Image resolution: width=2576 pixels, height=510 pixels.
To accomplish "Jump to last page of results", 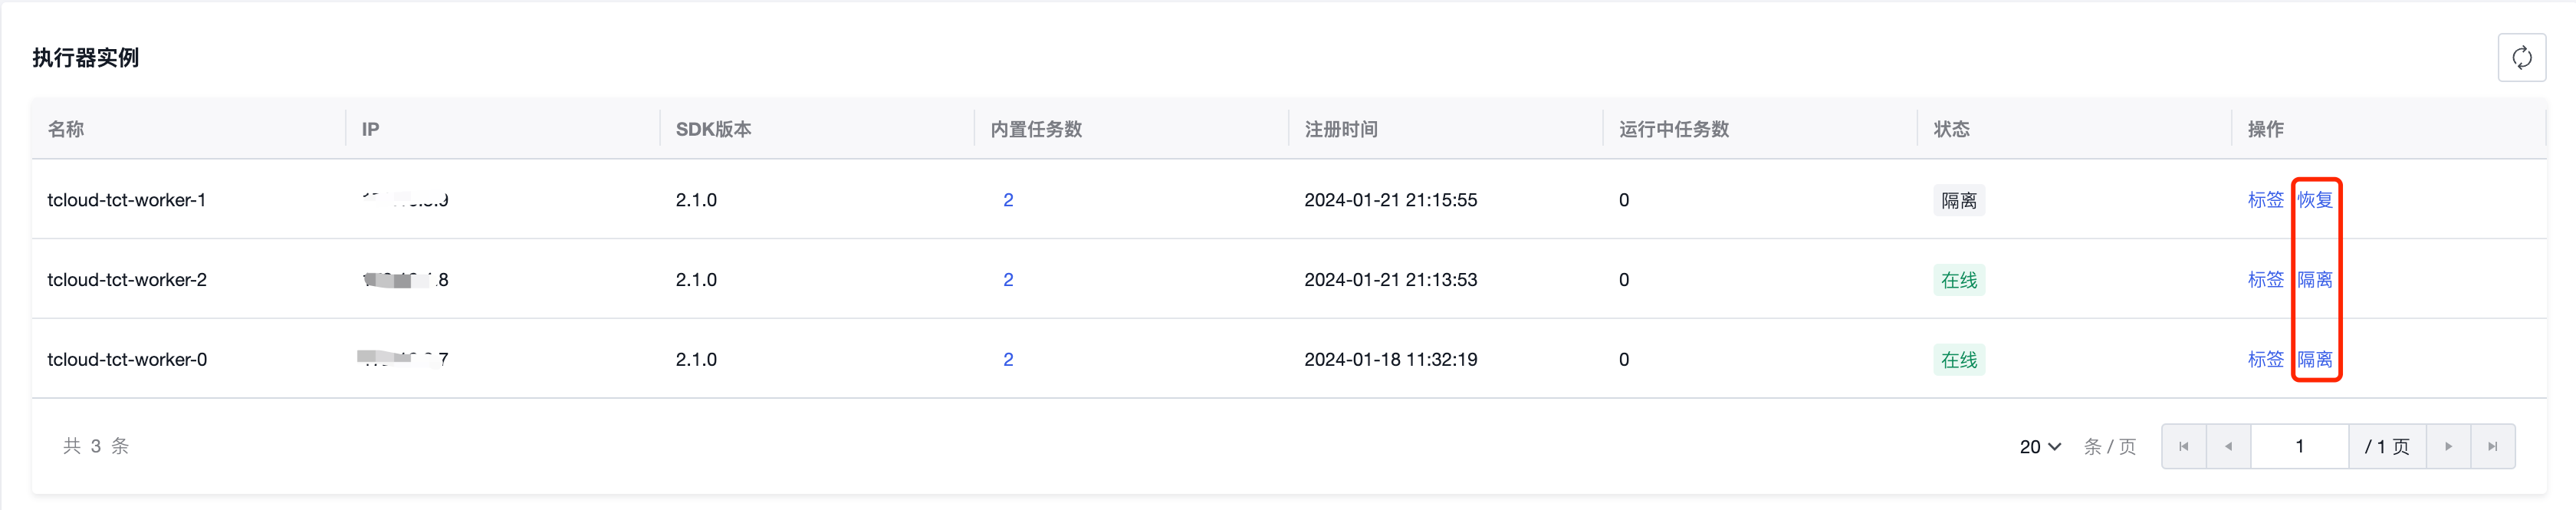I will click(2493, 446).
